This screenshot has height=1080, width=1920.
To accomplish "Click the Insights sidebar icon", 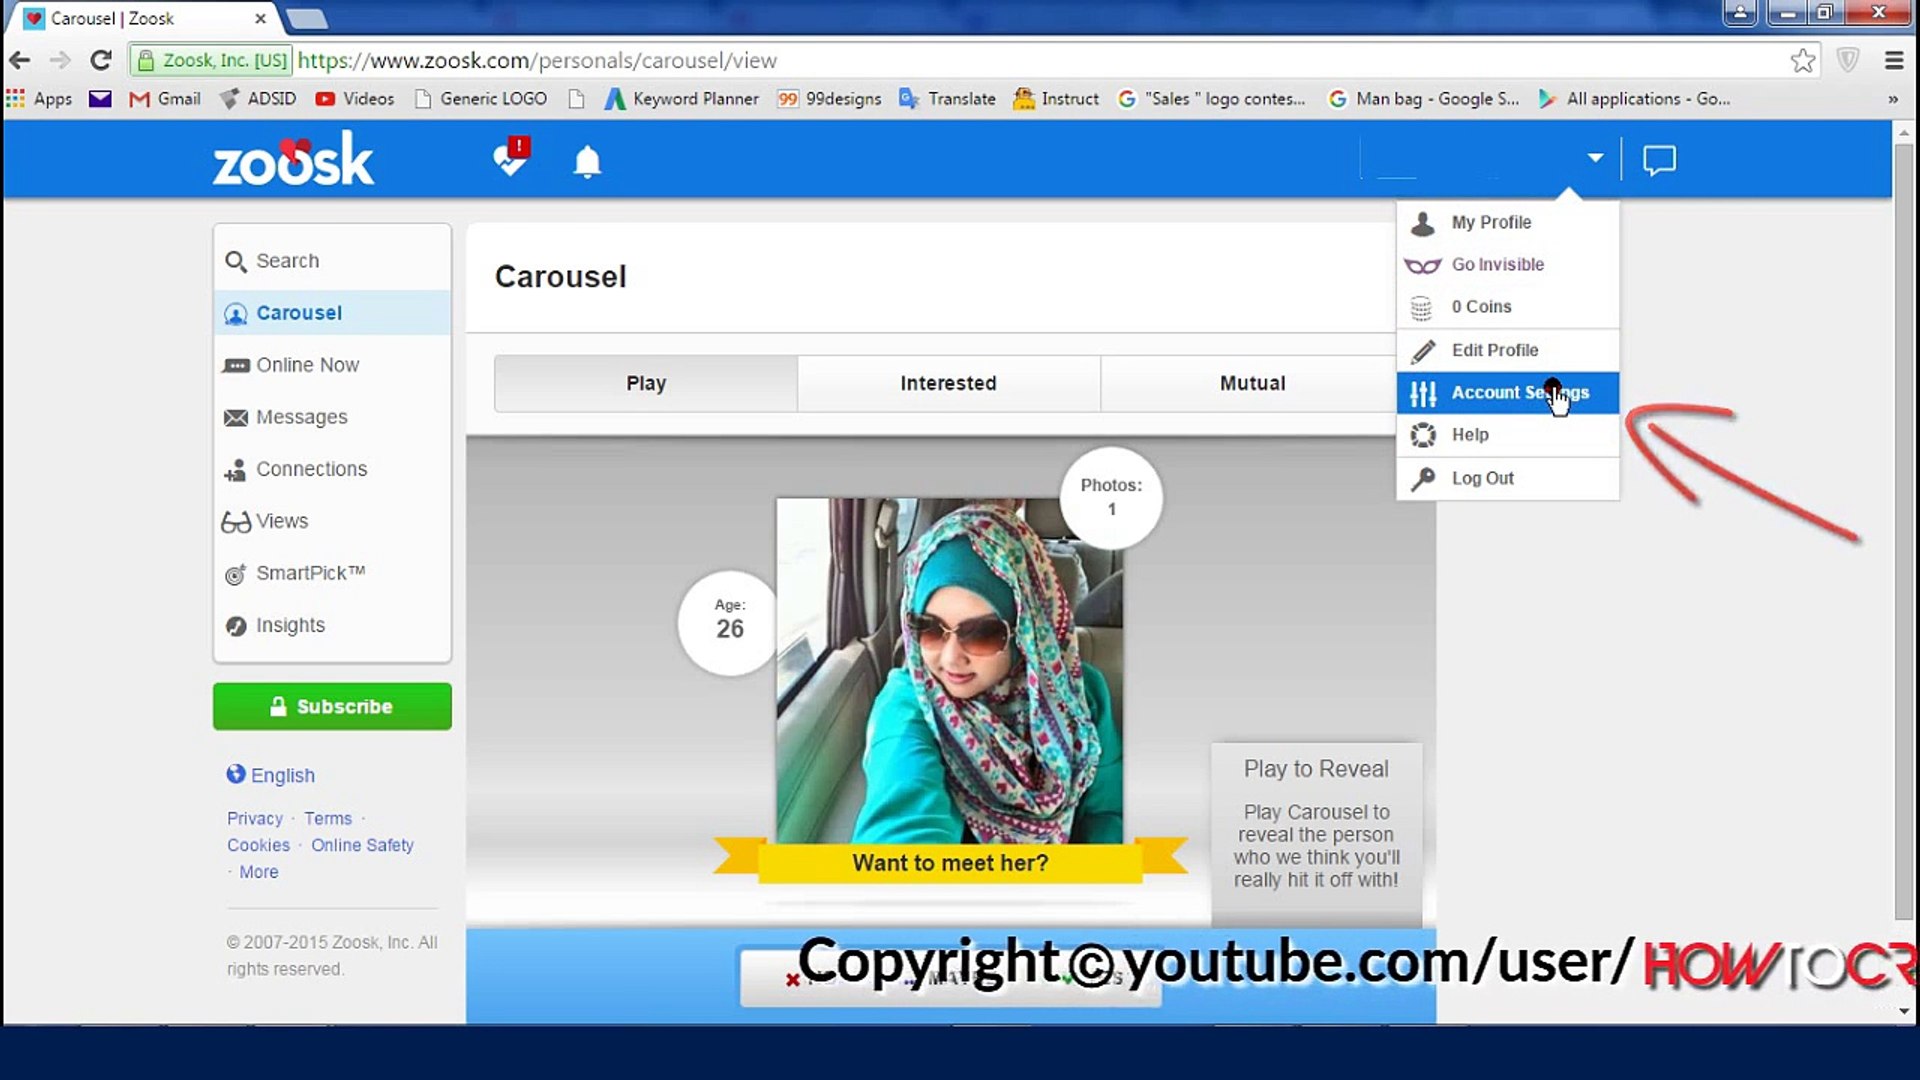I will pyautogui.click(x=236, y=625).
